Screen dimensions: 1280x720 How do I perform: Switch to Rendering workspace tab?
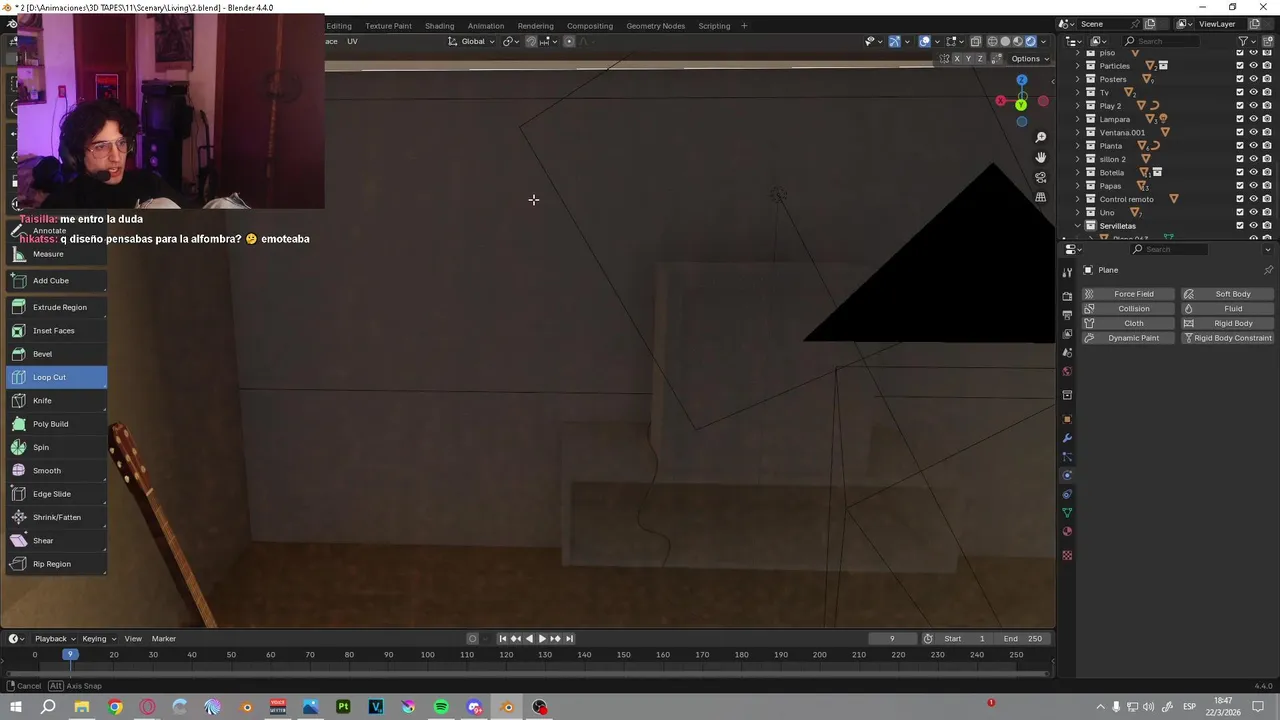click(x=535, y=25)
